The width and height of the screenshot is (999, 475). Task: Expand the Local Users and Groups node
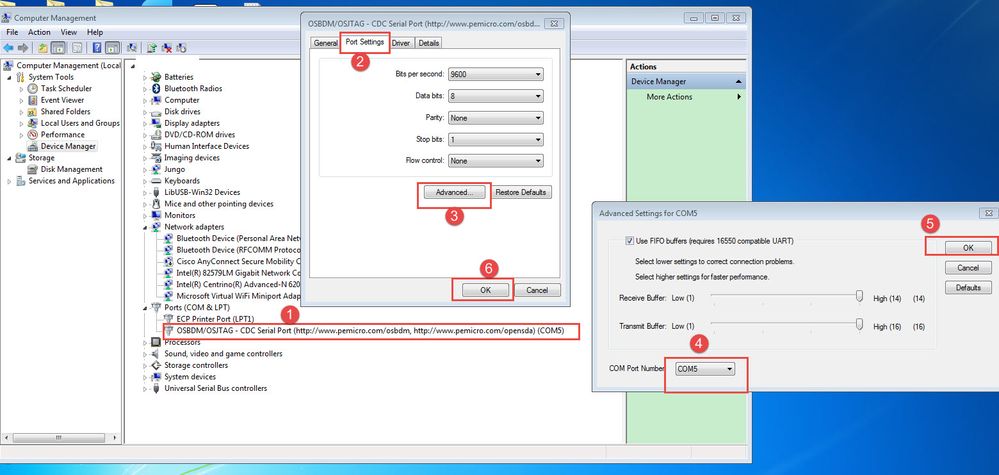coord(22,124)
